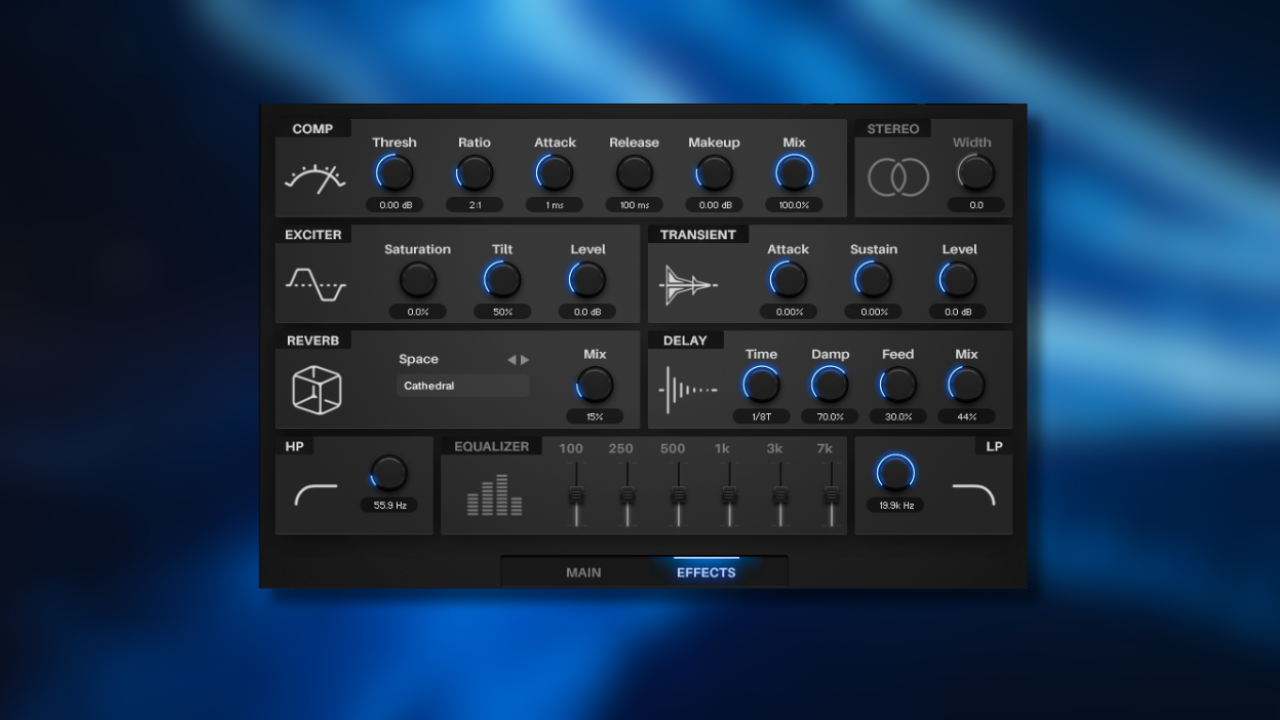Open the Cathedral reverb space dropdown

(463, 386)
